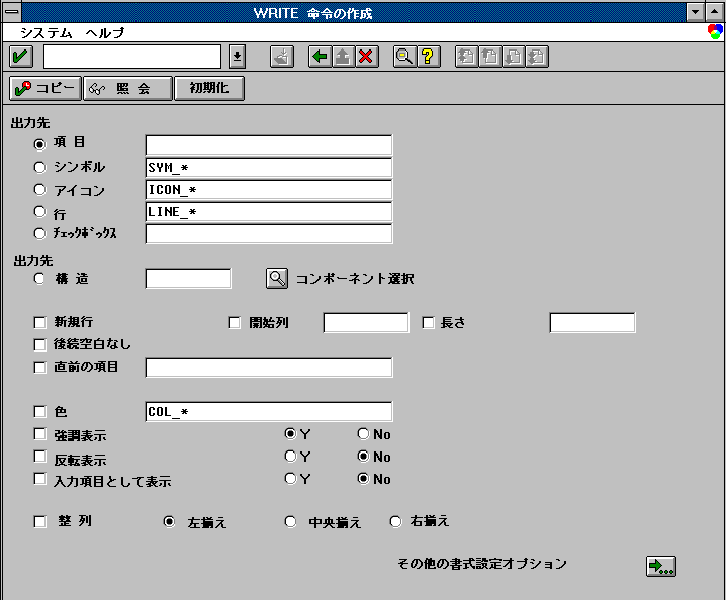This screenshot has width=726, height=602.
Task: Enable the 反転表示 checkbox
Action: [40, 457]
